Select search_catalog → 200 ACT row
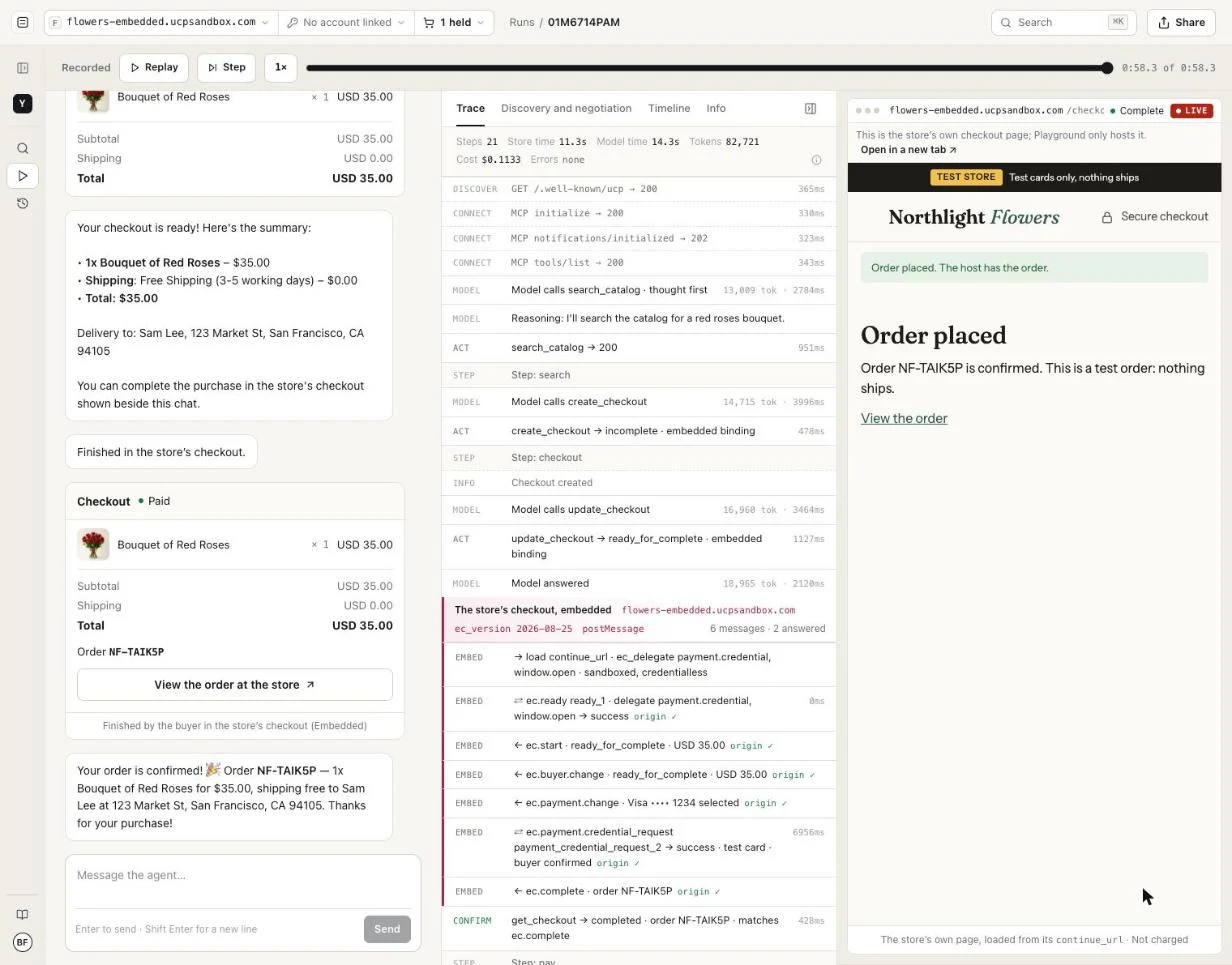 click(x=639, y=348)
